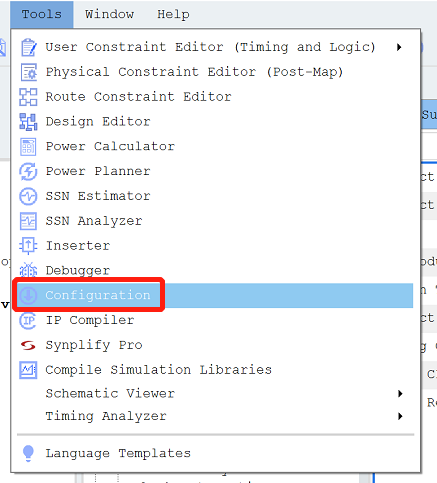This screenshot has width=437, height=483.
Task: Expand the Schematic Viewer submenu arrow
Action: pos(400,394)
